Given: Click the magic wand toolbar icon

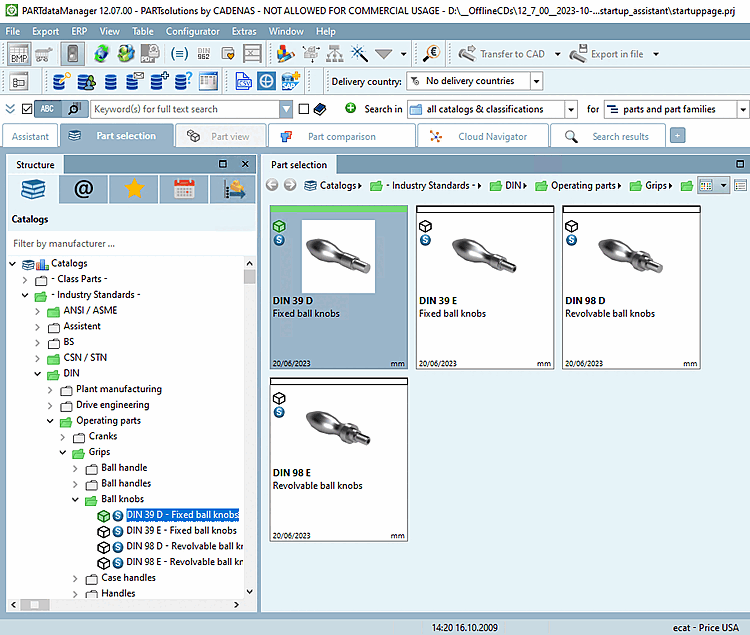Looking at the screenshot, I should pyautogui.click(x=359, y=54).
